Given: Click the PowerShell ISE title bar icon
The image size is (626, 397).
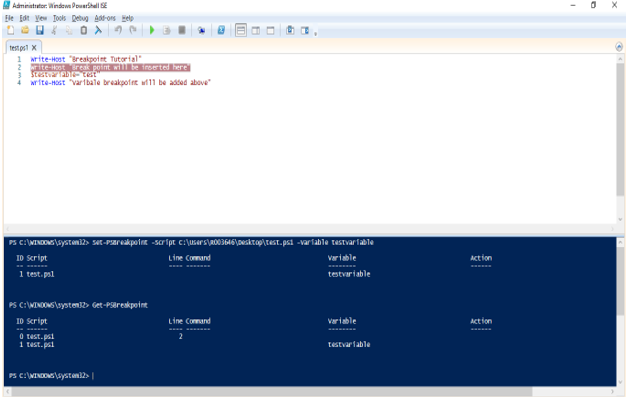Looking at the screenshot, I should [x=6, y=5].
